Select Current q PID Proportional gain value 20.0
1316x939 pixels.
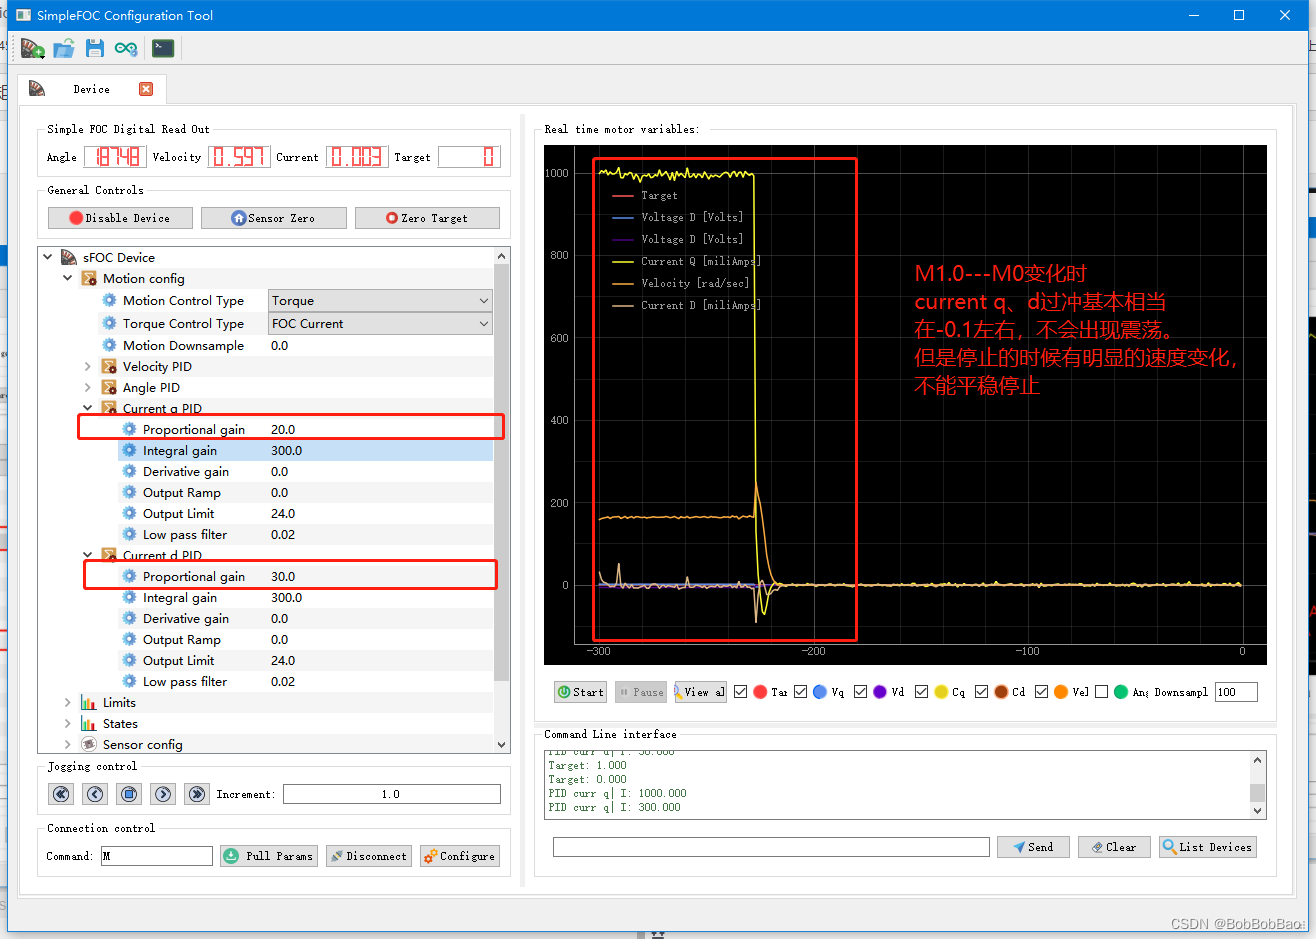pos(283,430)
